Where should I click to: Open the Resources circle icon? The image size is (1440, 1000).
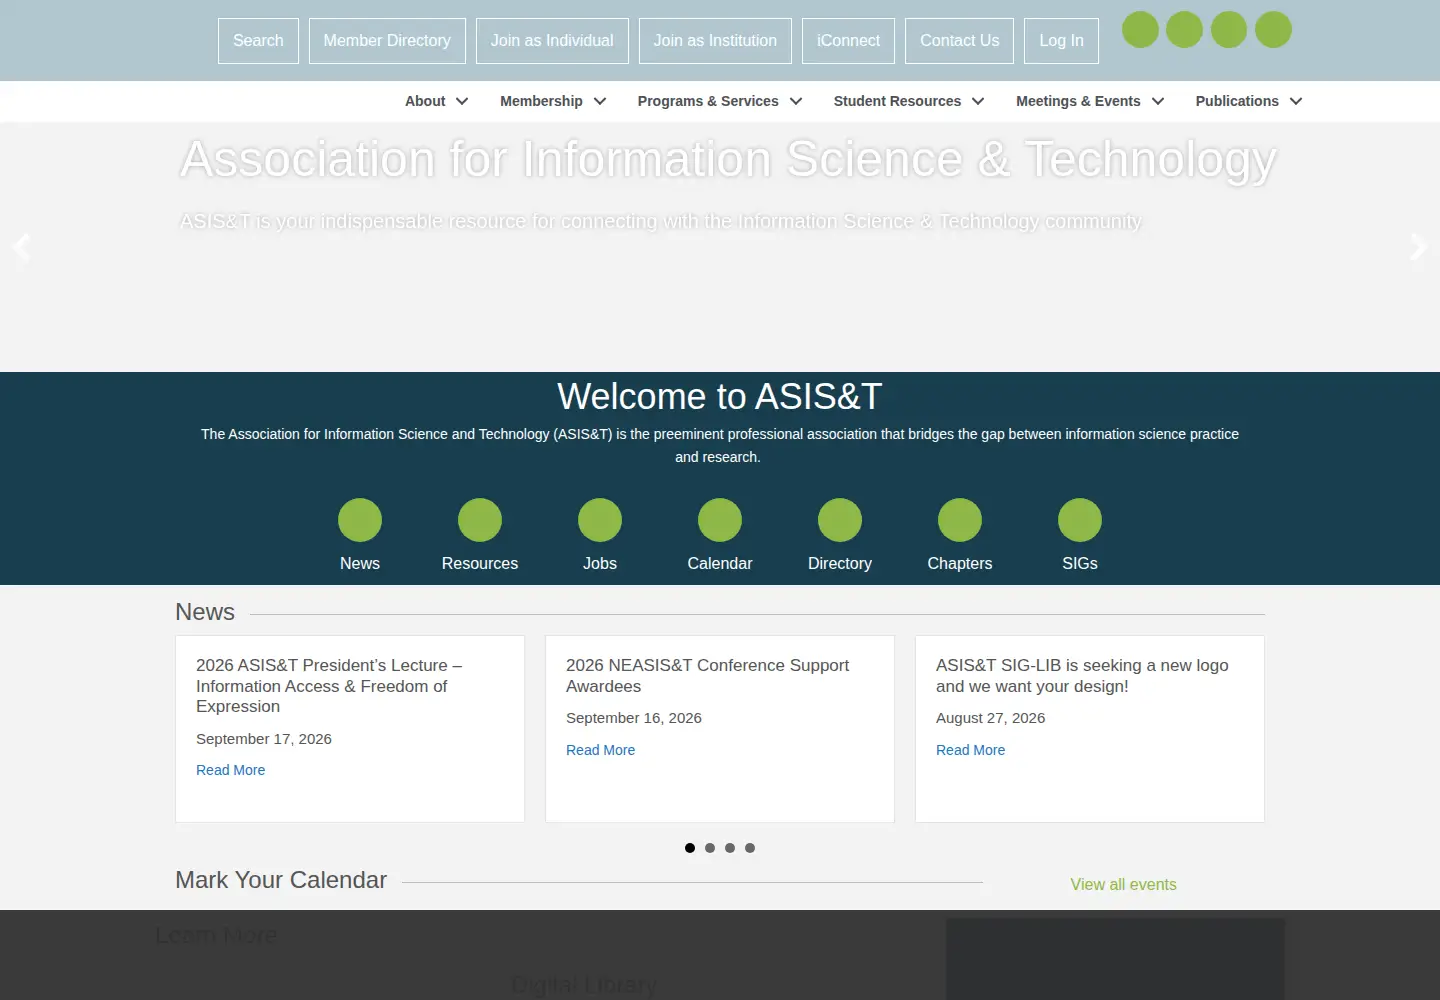480,520
